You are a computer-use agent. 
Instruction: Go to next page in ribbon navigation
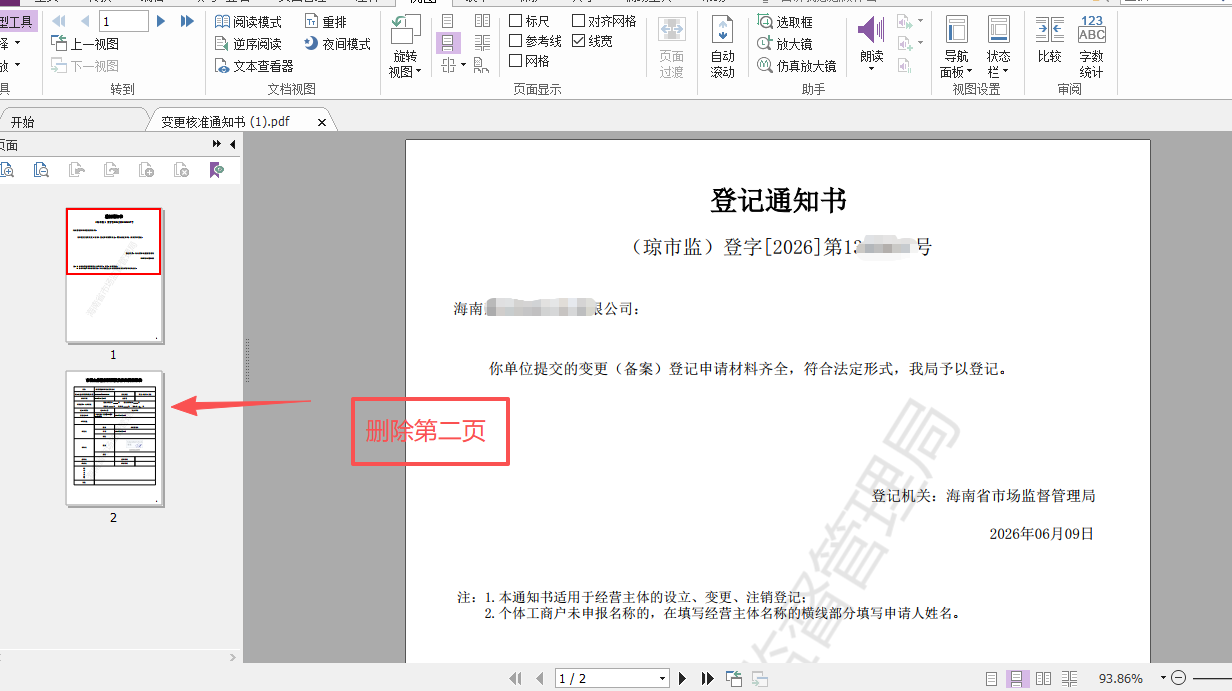[x=161, y=21]
